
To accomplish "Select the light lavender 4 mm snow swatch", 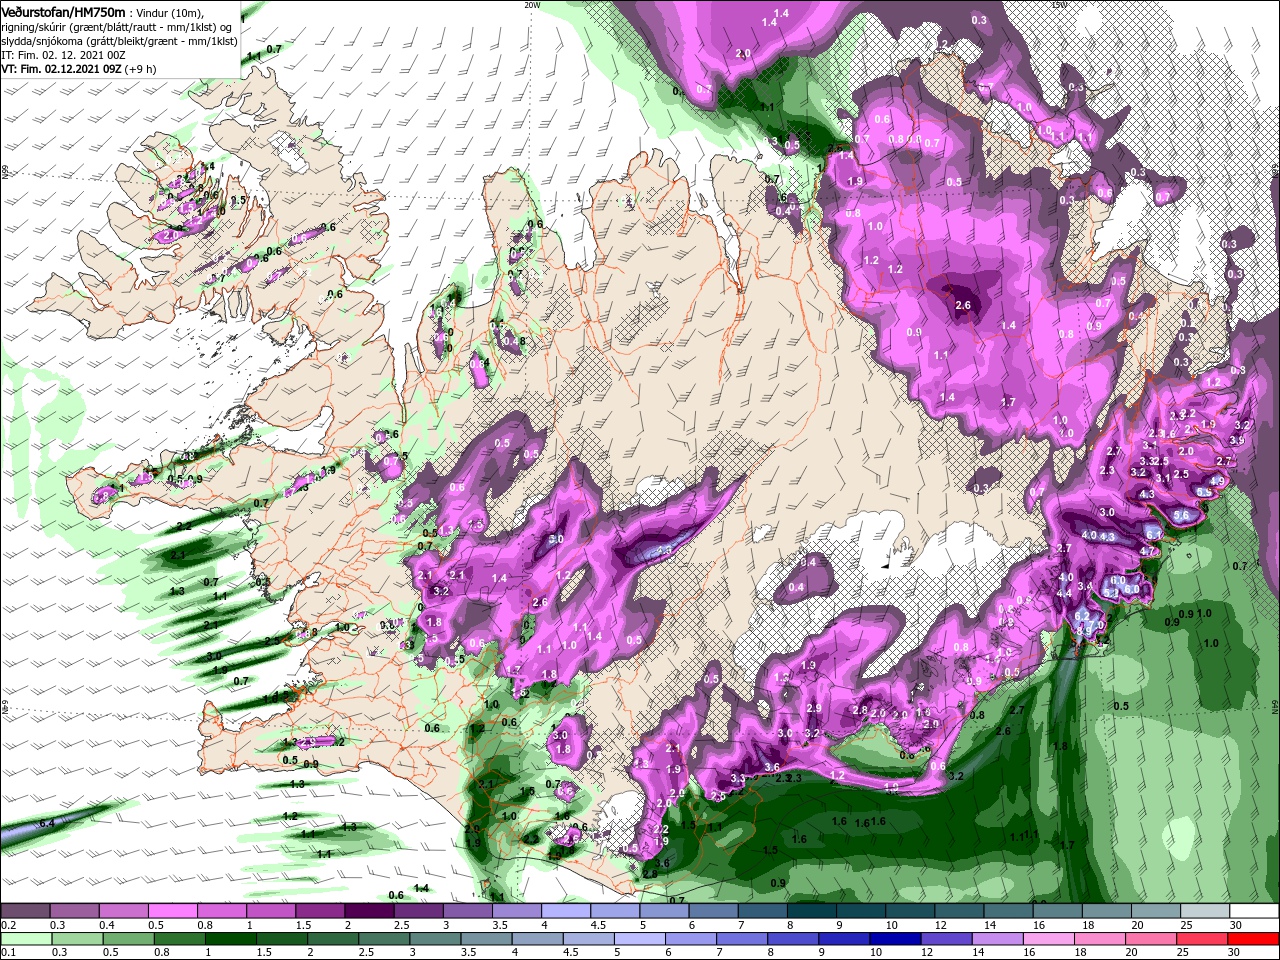I will [565, 911].
